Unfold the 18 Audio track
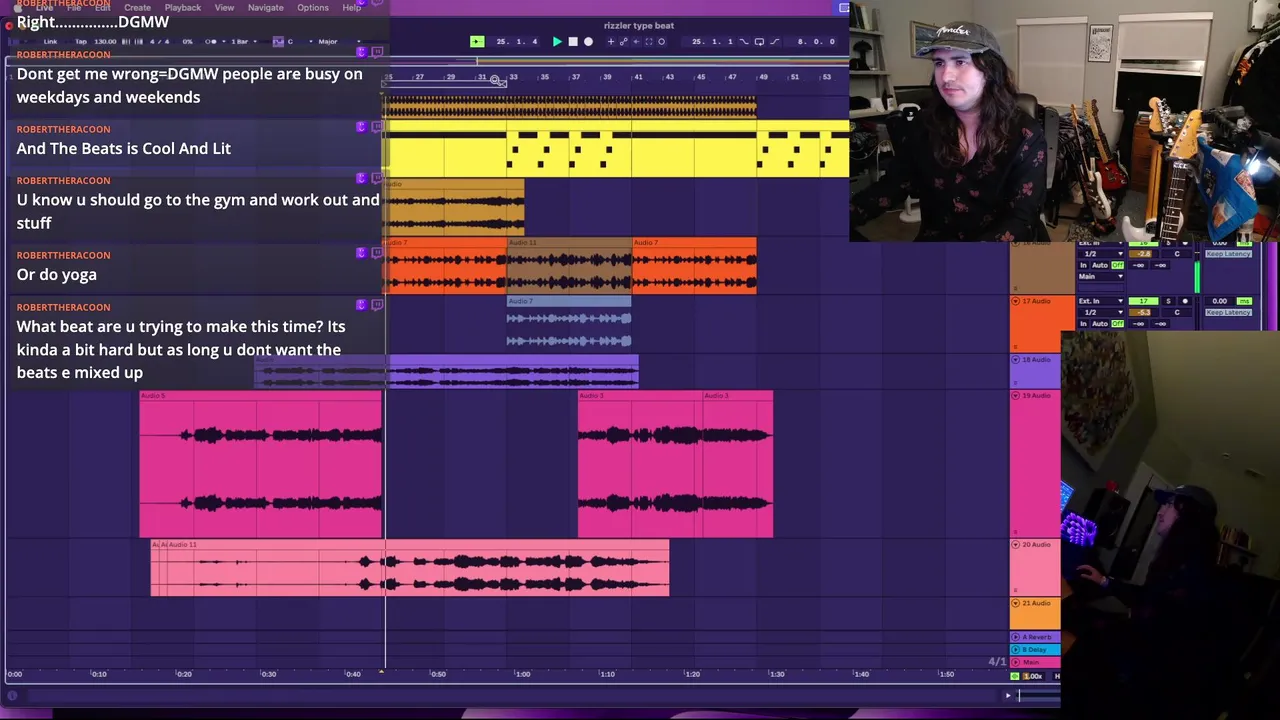Screen dimensions: 1280x720 pos(1016,359)
